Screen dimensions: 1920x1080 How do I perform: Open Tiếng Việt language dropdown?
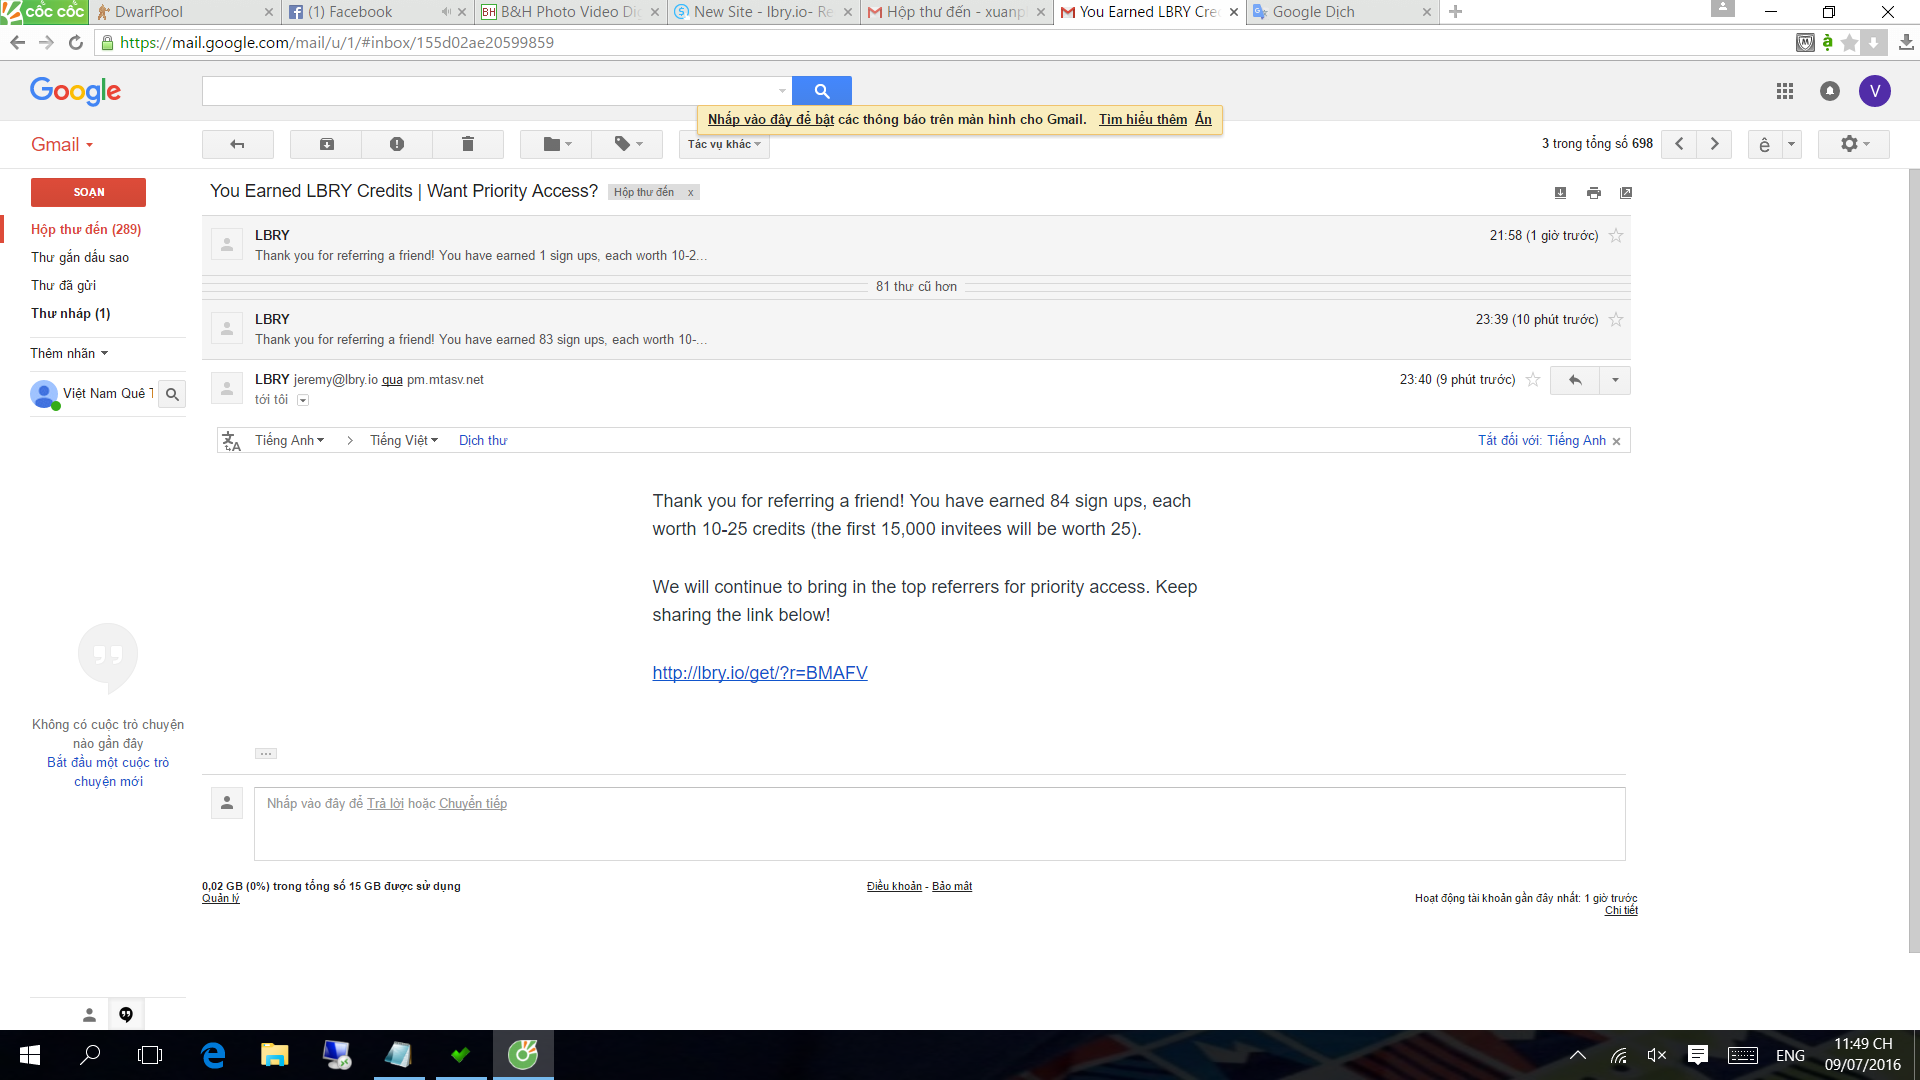coord(403,440)
